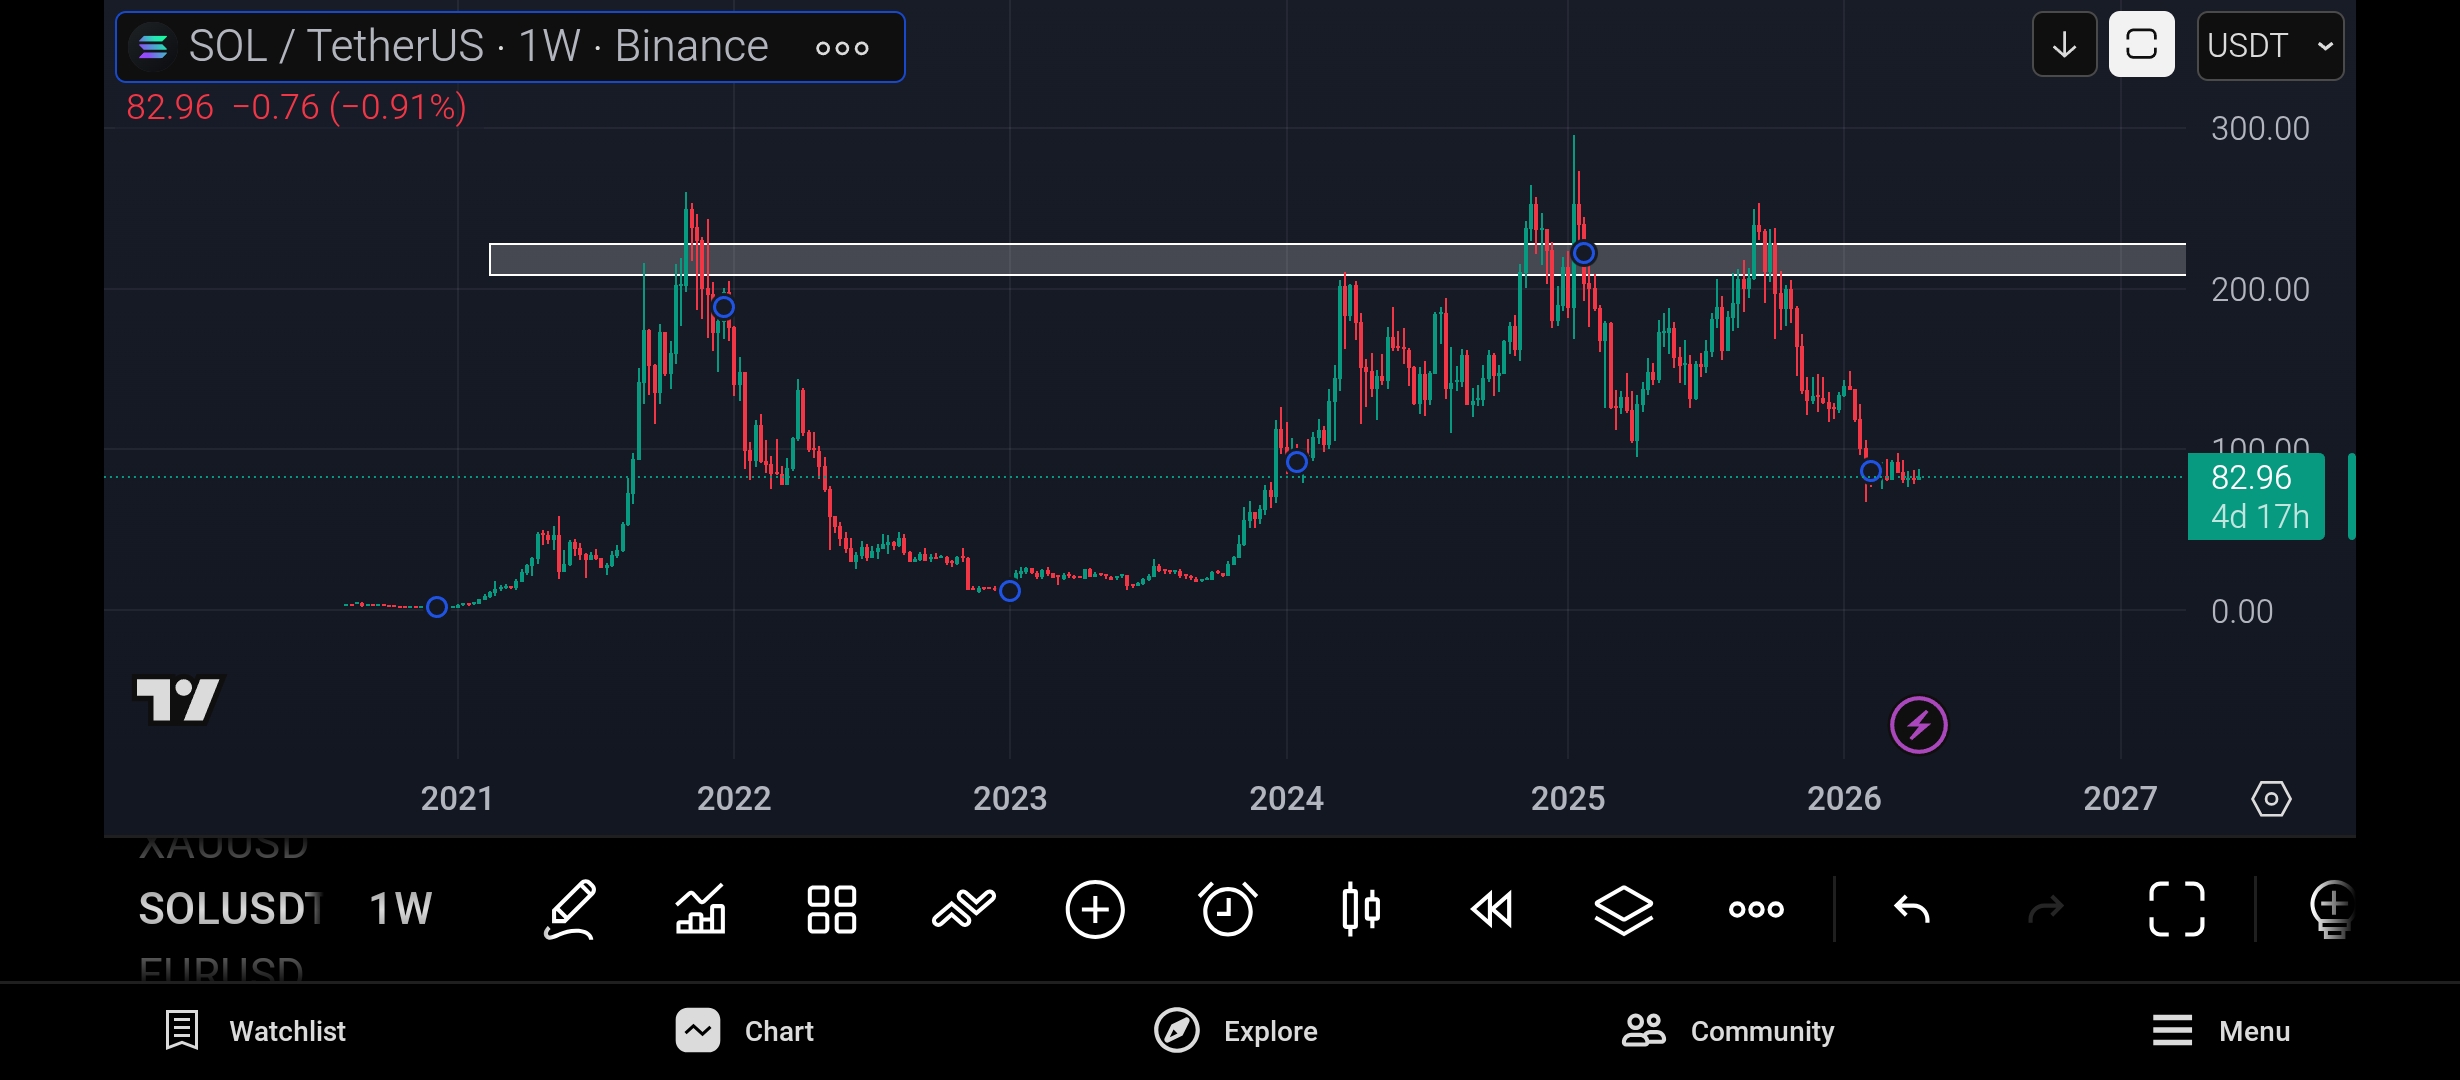The height and width of the screenshot is (1080, 2460).
Task: Switch to the Chart tab
Action: [x=745, y=1031]
